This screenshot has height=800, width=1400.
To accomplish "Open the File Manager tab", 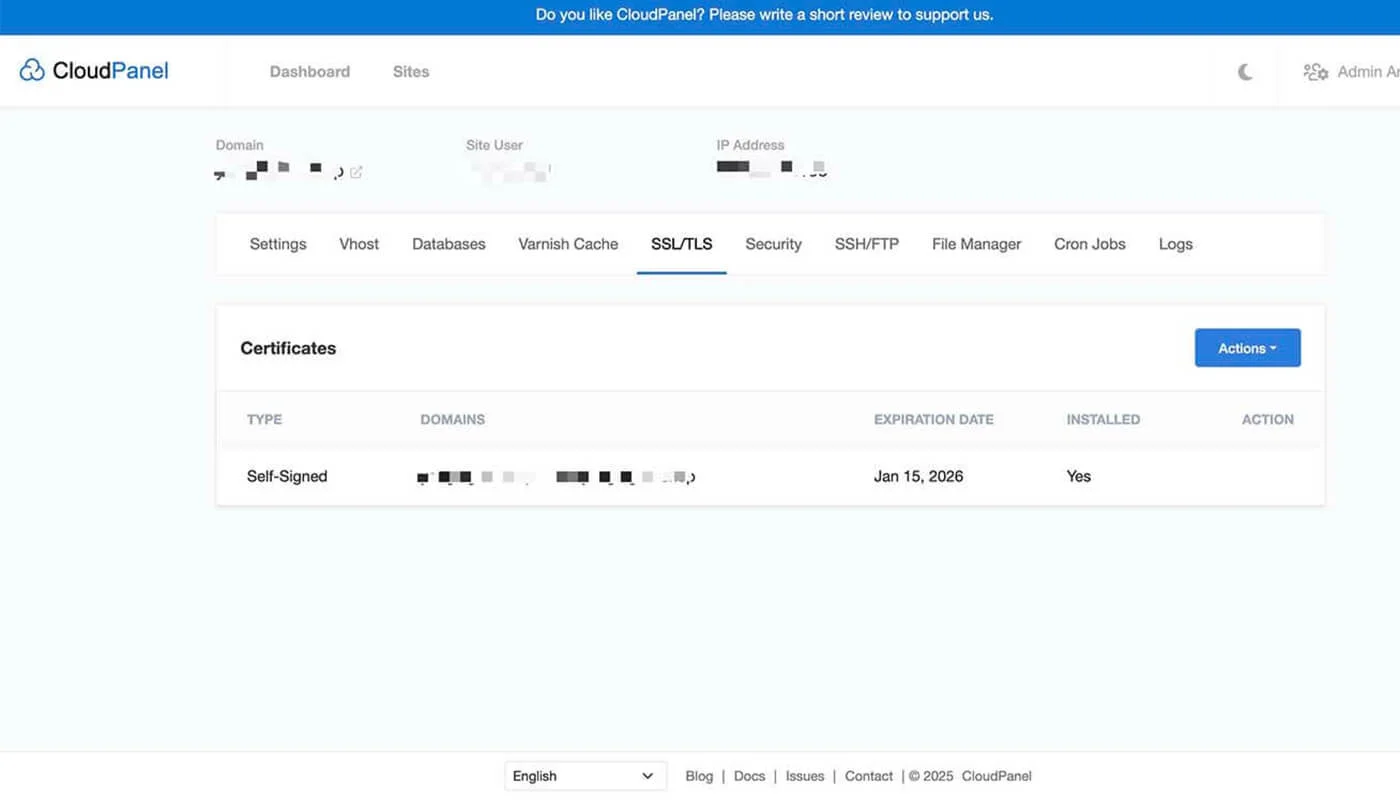I will 976,243.
